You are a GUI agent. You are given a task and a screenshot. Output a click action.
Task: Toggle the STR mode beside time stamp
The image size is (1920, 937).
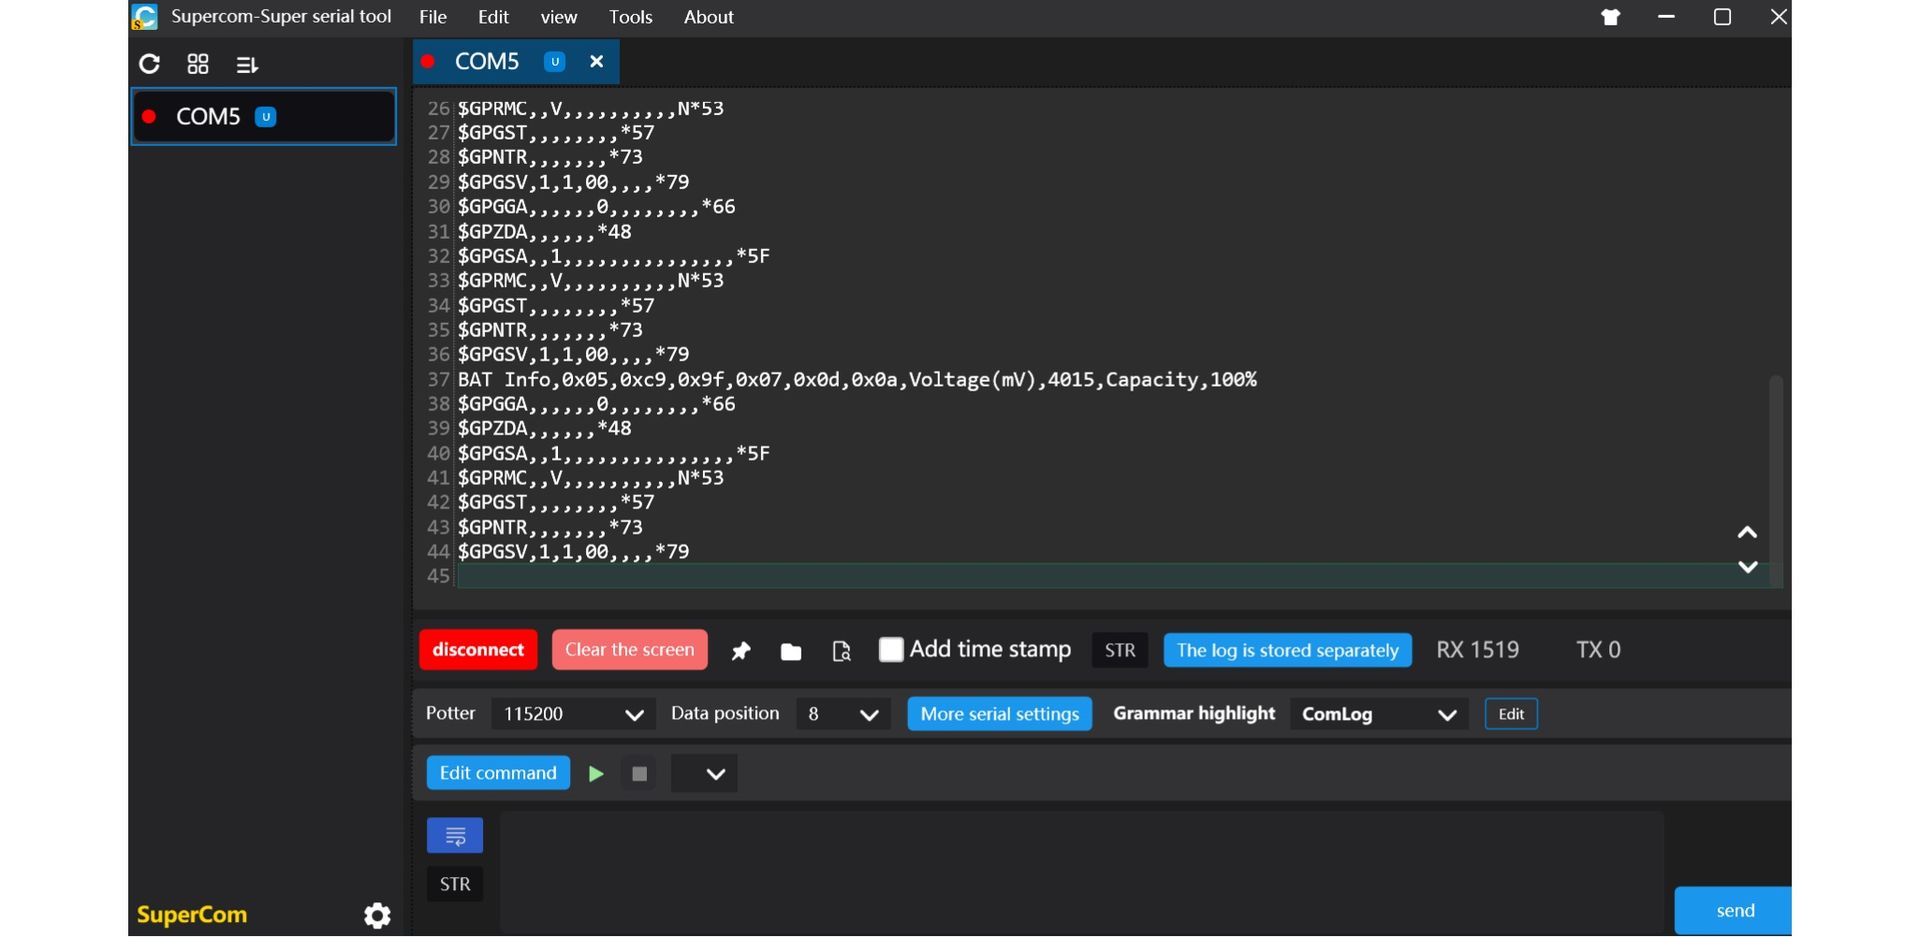(x=1119, y=650)
